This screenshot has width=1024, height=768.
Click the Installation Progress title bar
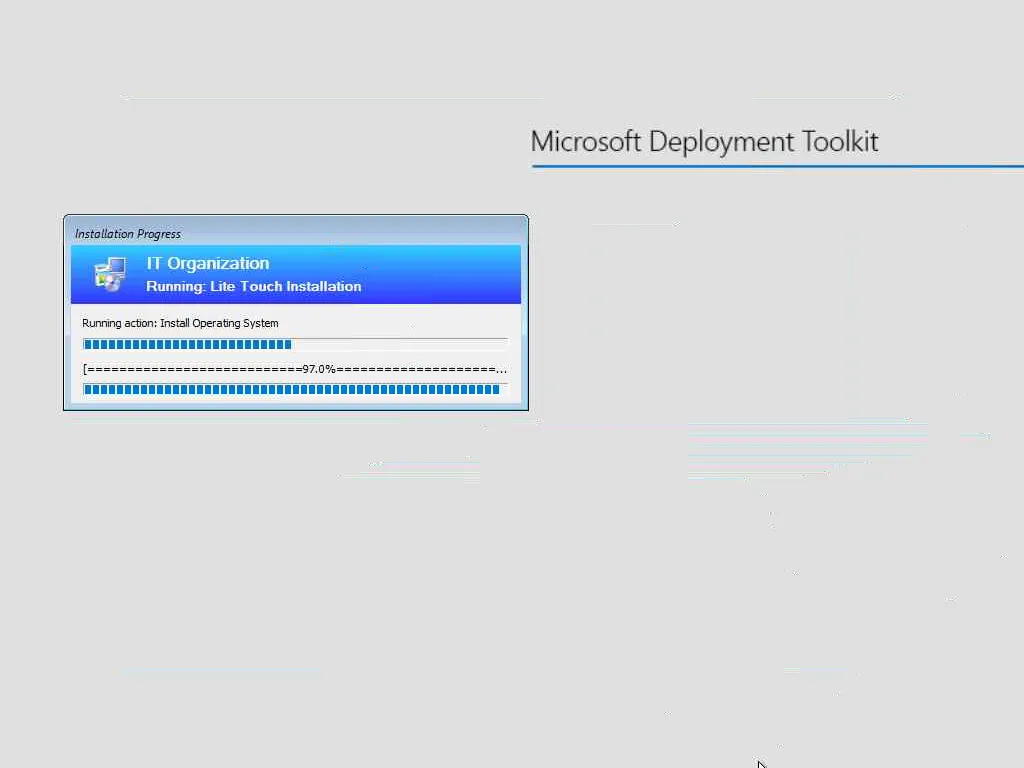click(x=296, y=233)
